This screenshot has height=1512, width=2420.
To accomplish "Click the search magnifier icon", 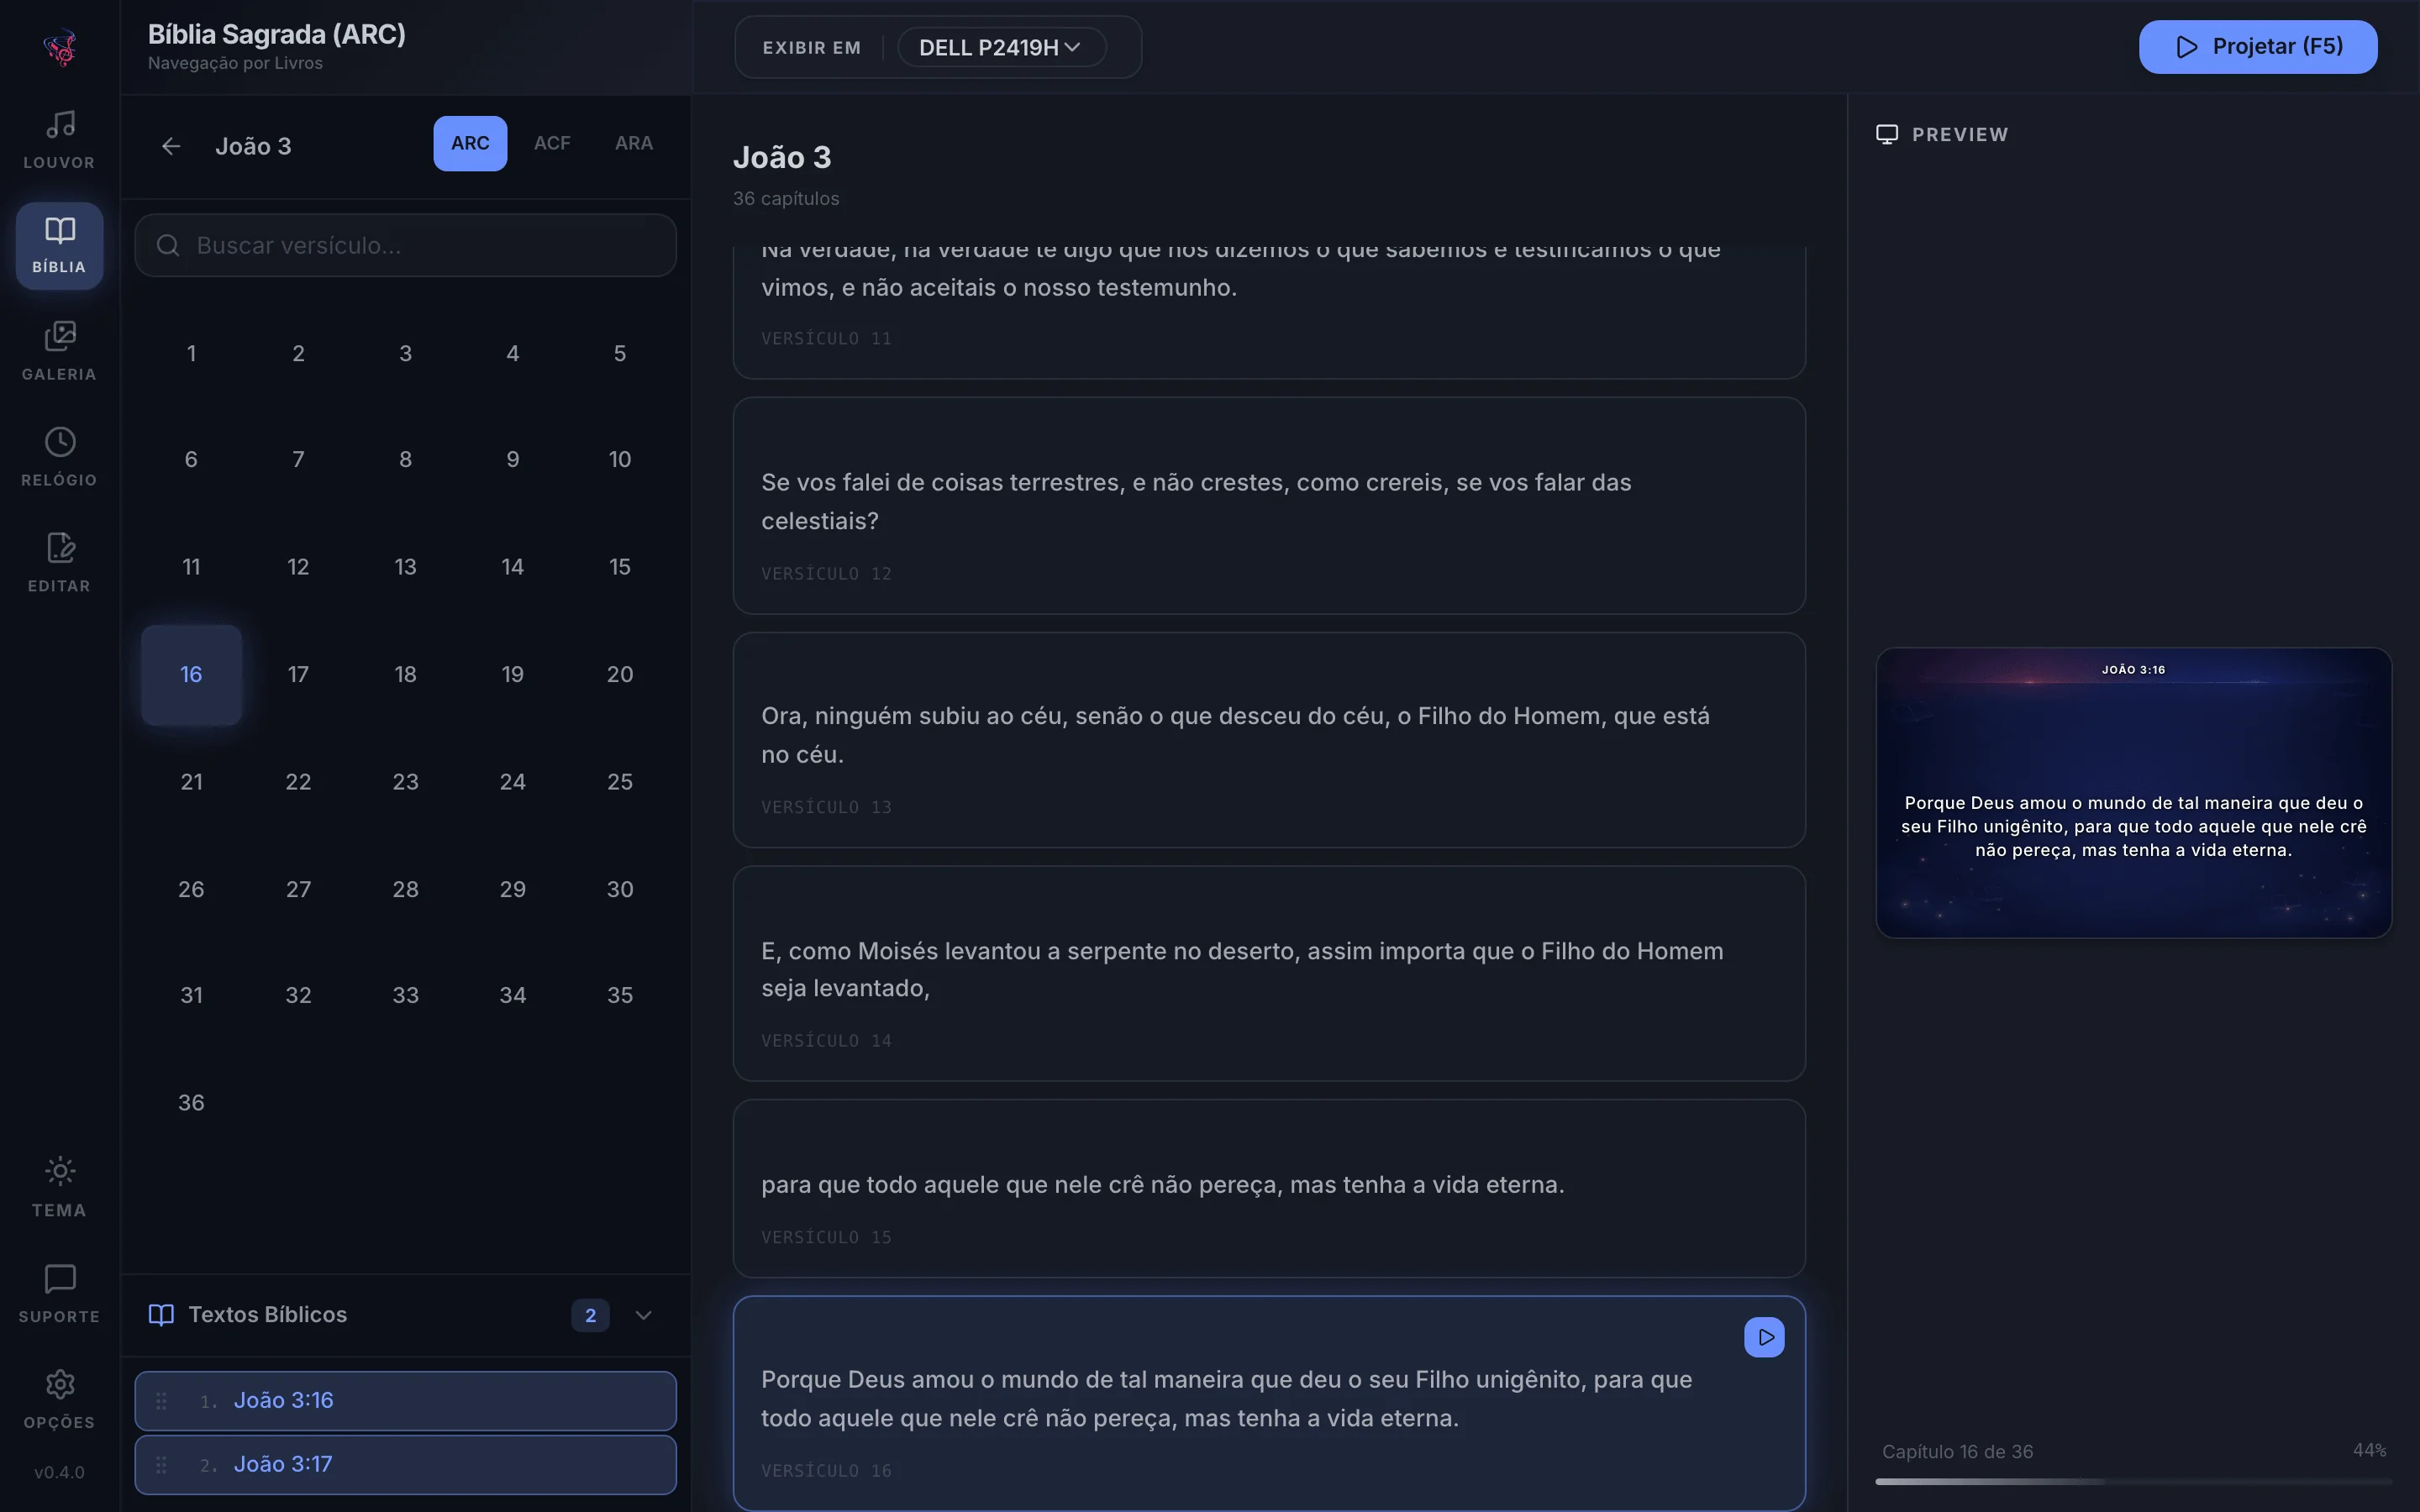I will (168, 245).
